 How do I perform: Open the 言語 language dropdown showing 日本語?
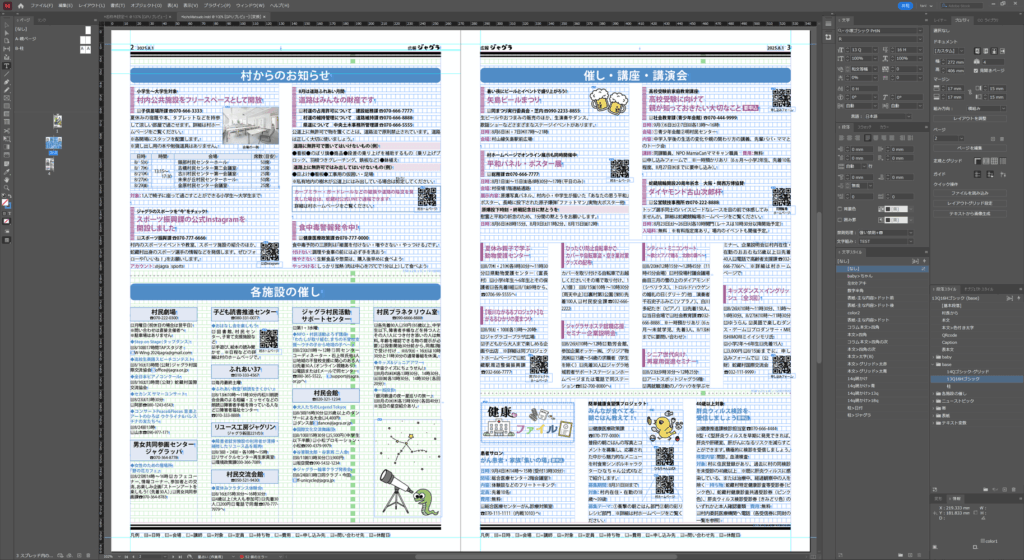(x=888, y=116)
